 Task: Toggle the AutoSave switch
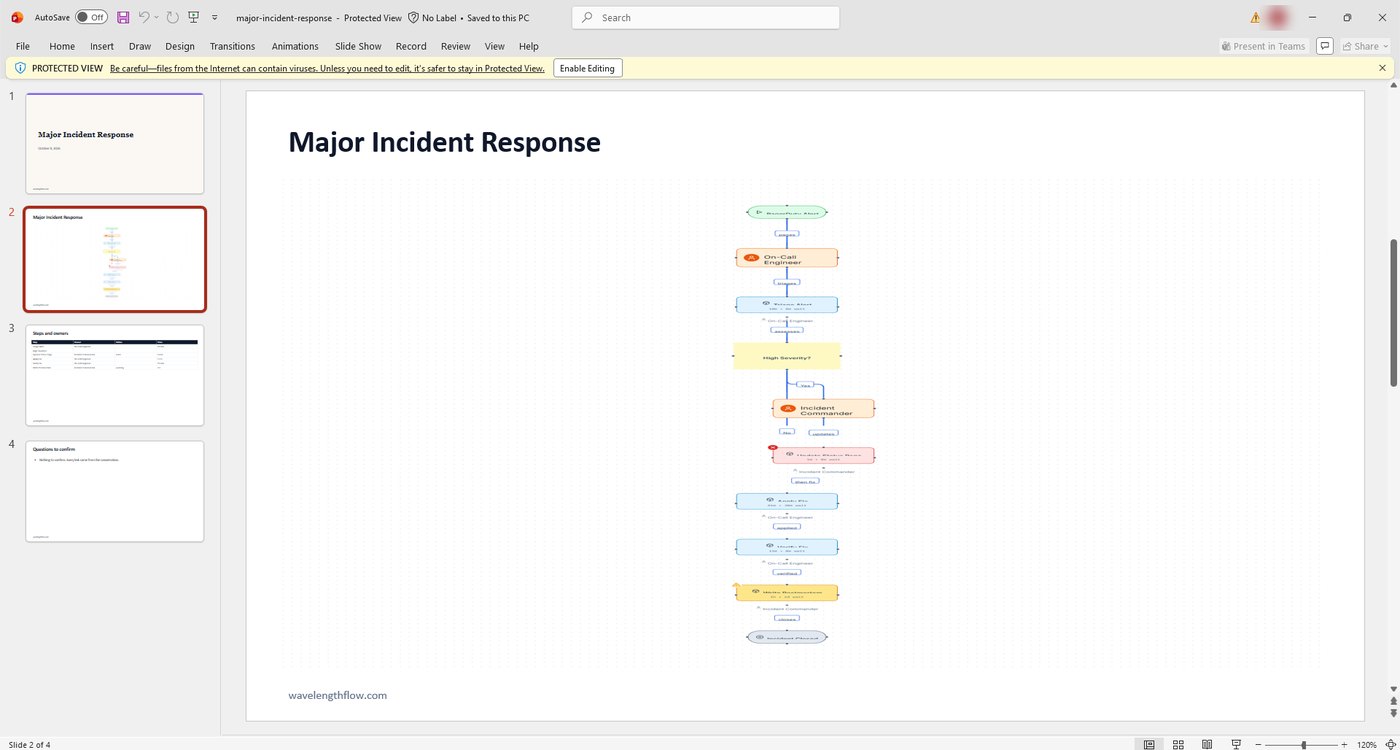(x=92, y=17)
